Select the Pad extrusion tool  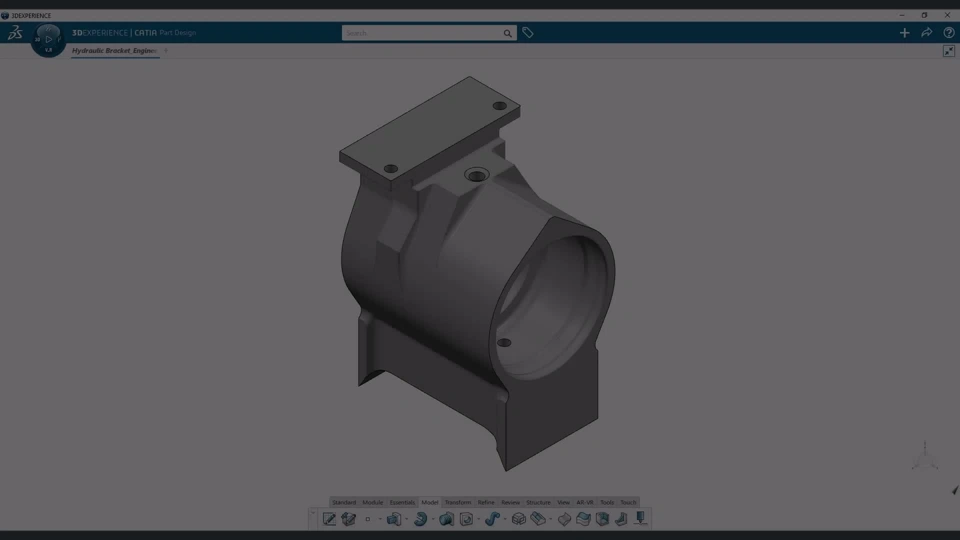[394, 519]
